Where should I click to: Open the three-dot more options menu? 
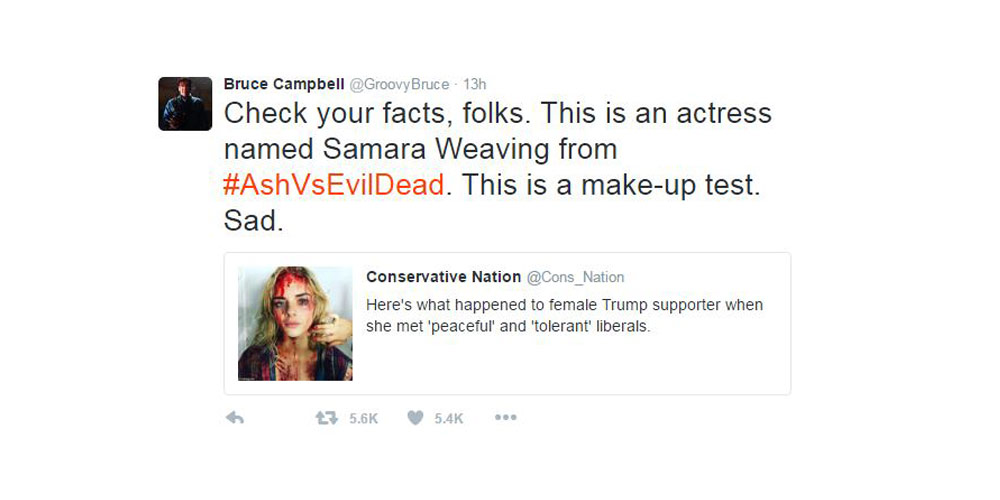505,418
